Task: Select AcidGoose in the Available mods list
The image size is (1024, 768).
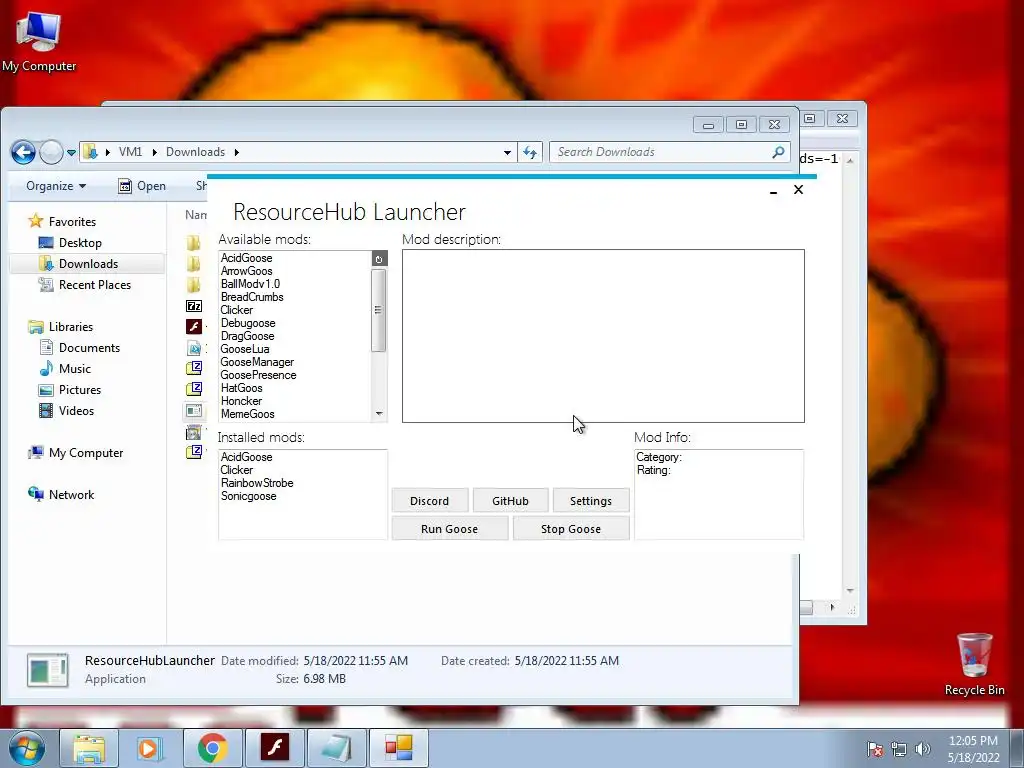Action: point(246,258)
